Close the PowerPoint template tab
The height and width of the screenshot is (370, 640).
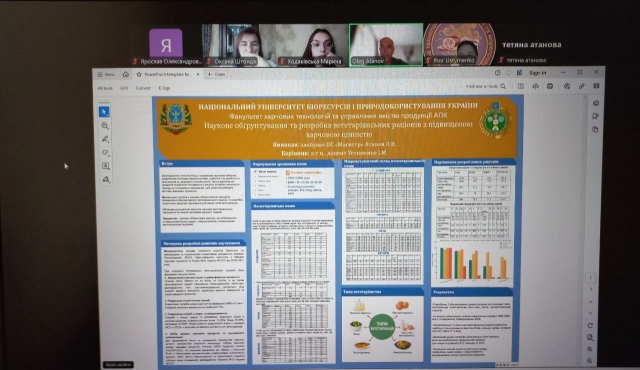[198, 74]
